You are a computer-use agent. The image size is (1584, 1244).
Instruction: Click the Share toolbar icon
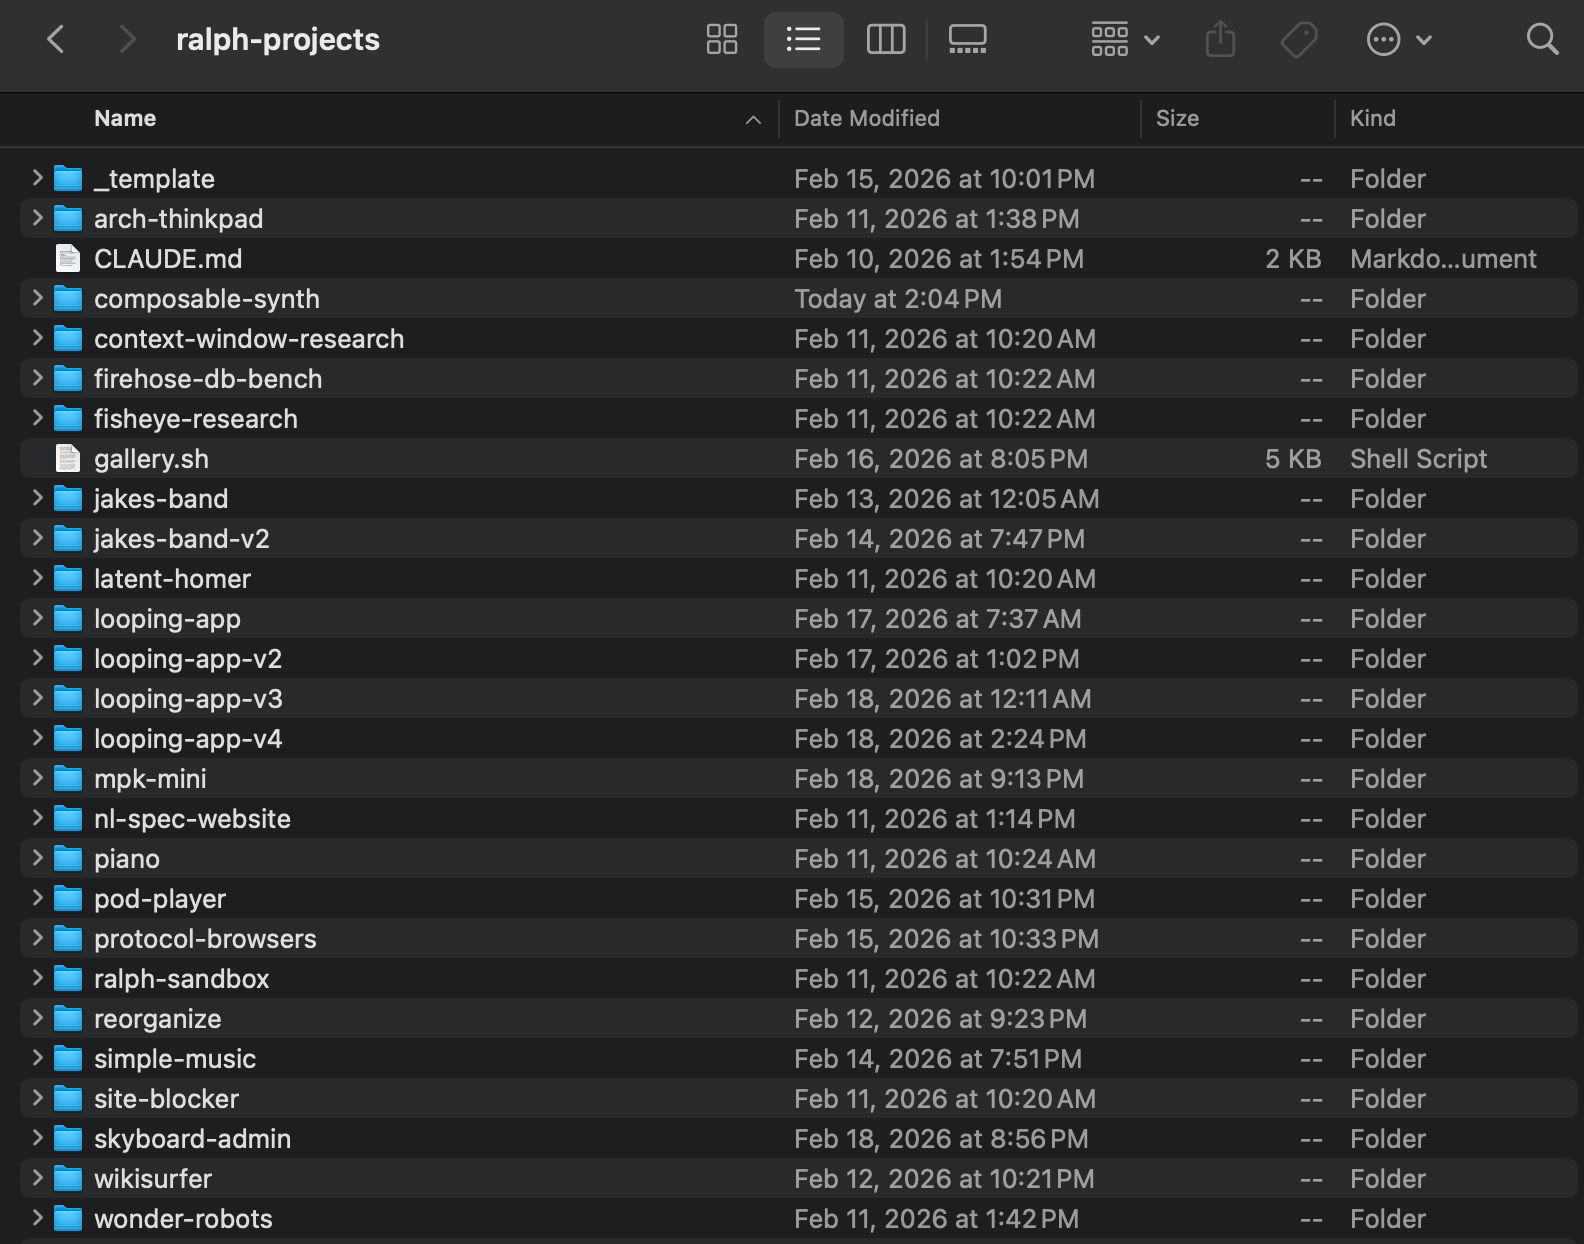(1220, 40)
